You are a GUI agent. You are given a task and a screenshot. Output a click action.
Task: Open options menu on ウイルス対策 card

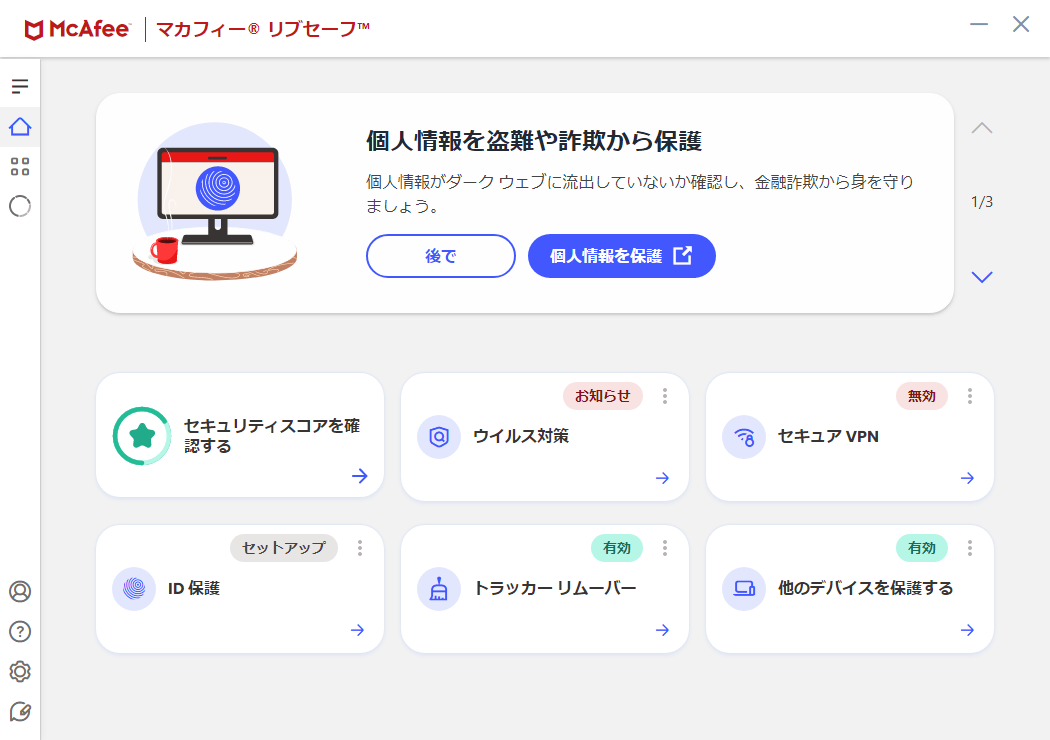665,396
